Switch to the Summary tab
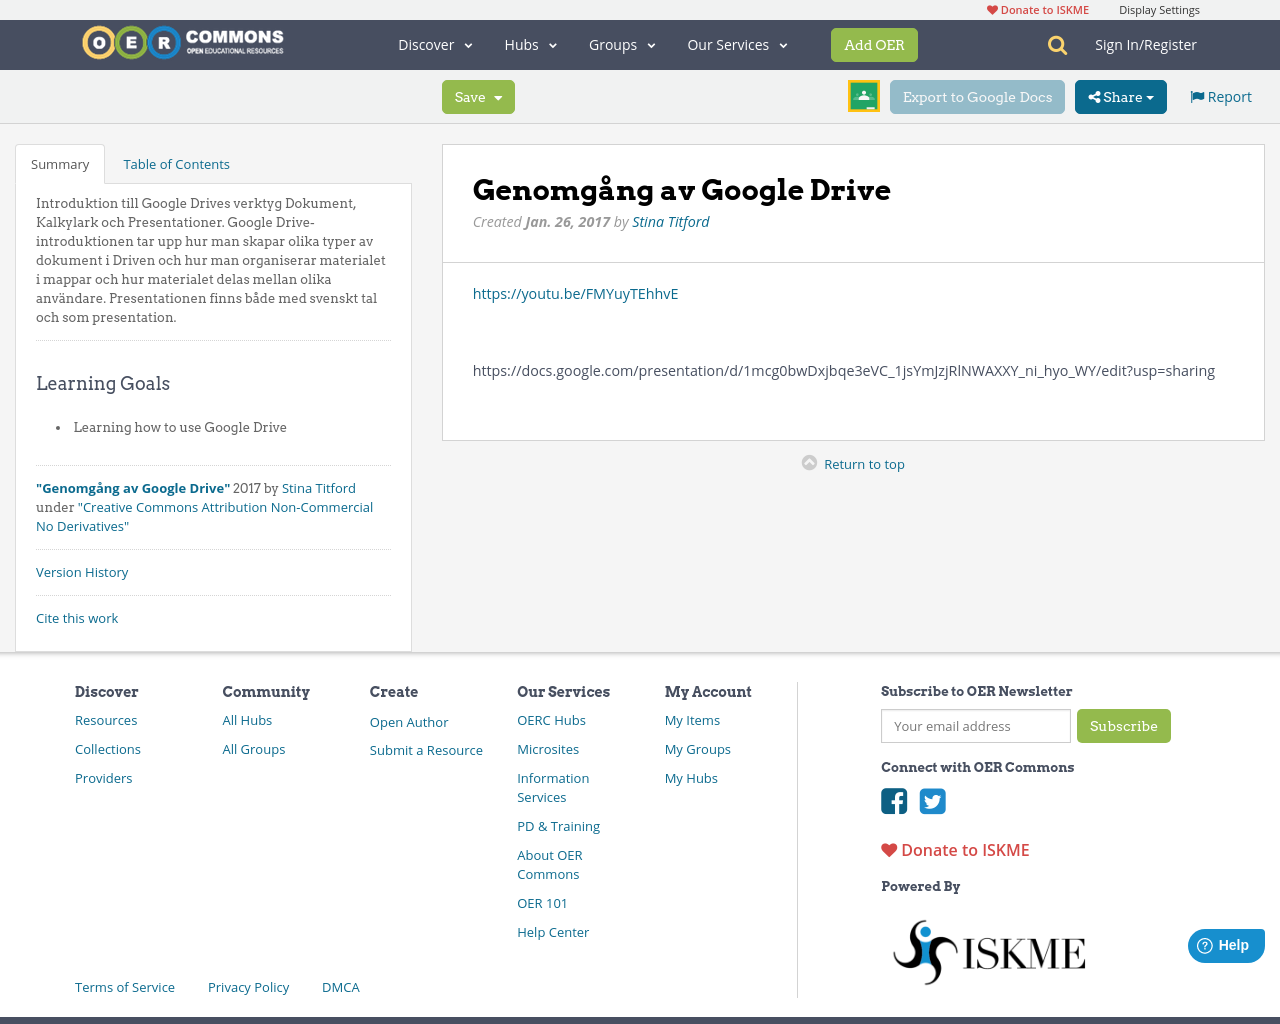This screenshot has width=1280, height=1024. tap(60, 164)
